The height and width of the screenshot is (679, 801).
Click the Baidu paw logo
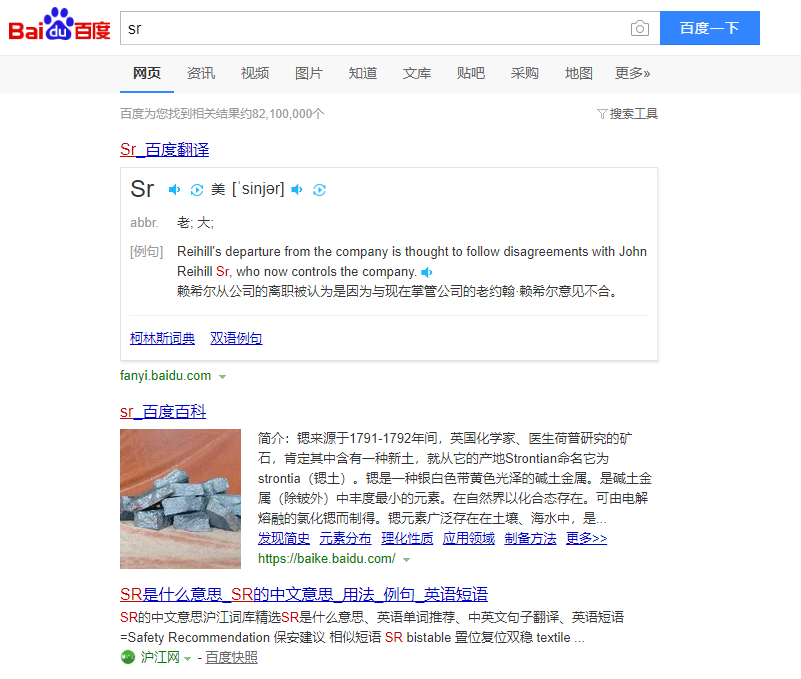[x=59, y=24]
